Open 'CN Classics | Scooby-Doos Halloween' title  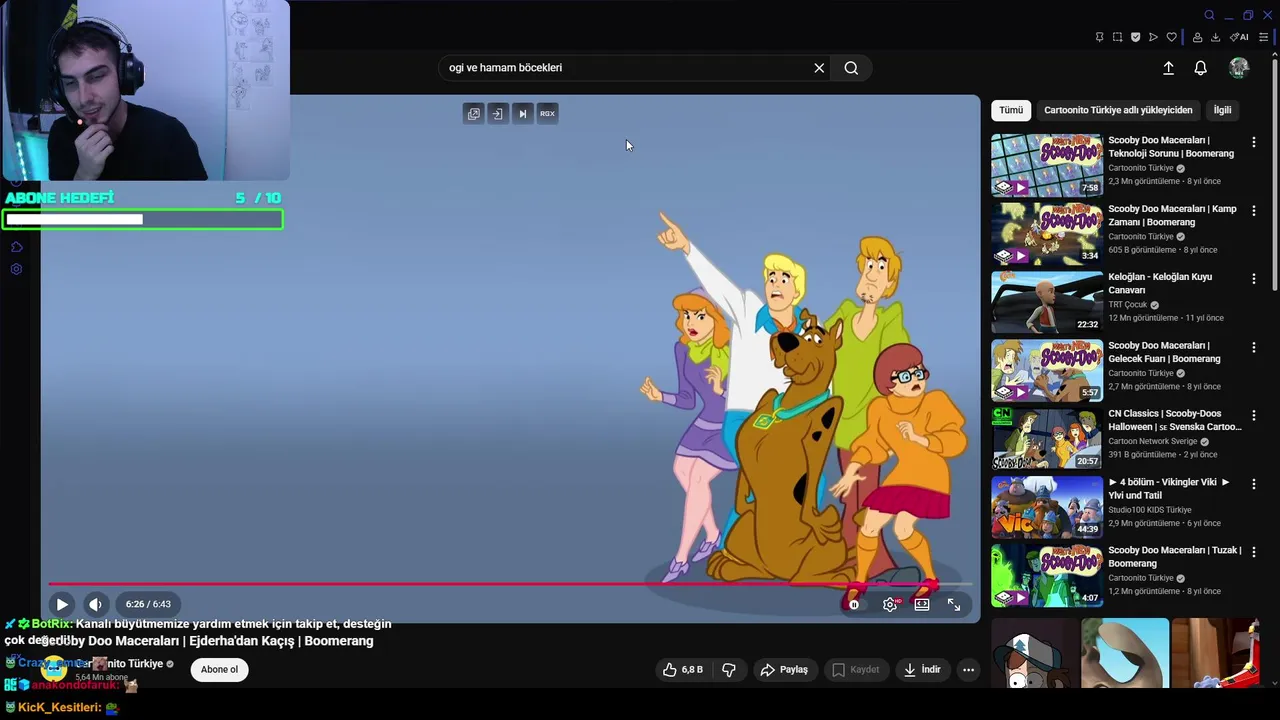pos(1174,420)
